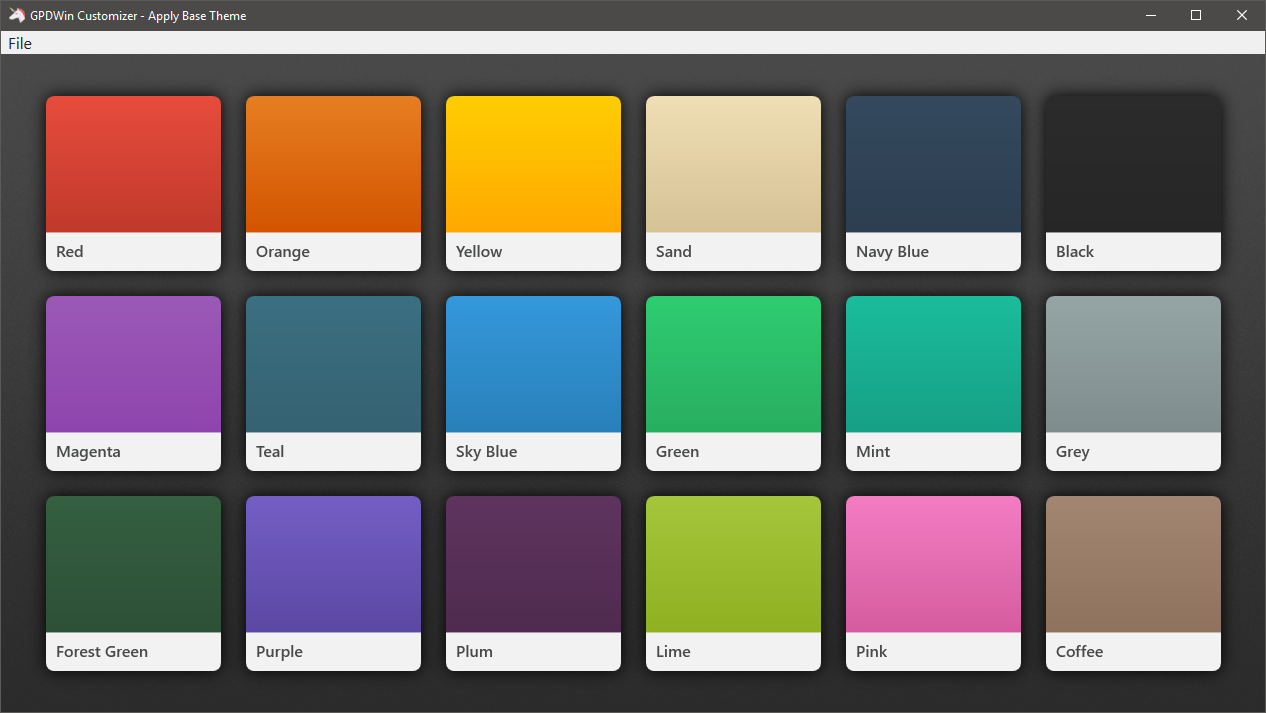
Task: Choose the Lime color theme
Action: (x=733, y=583)
